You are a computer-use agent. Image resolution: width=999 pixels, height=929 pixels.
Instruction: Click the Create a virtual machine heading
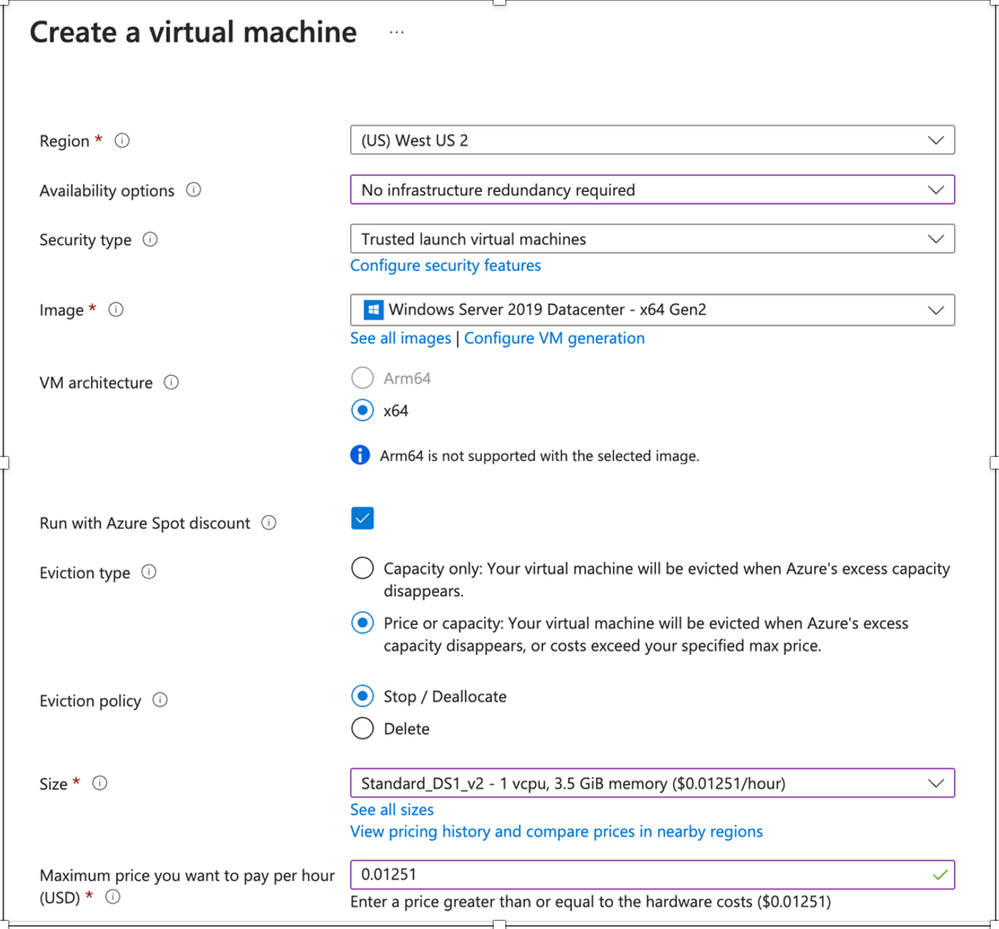click(193, 32)
